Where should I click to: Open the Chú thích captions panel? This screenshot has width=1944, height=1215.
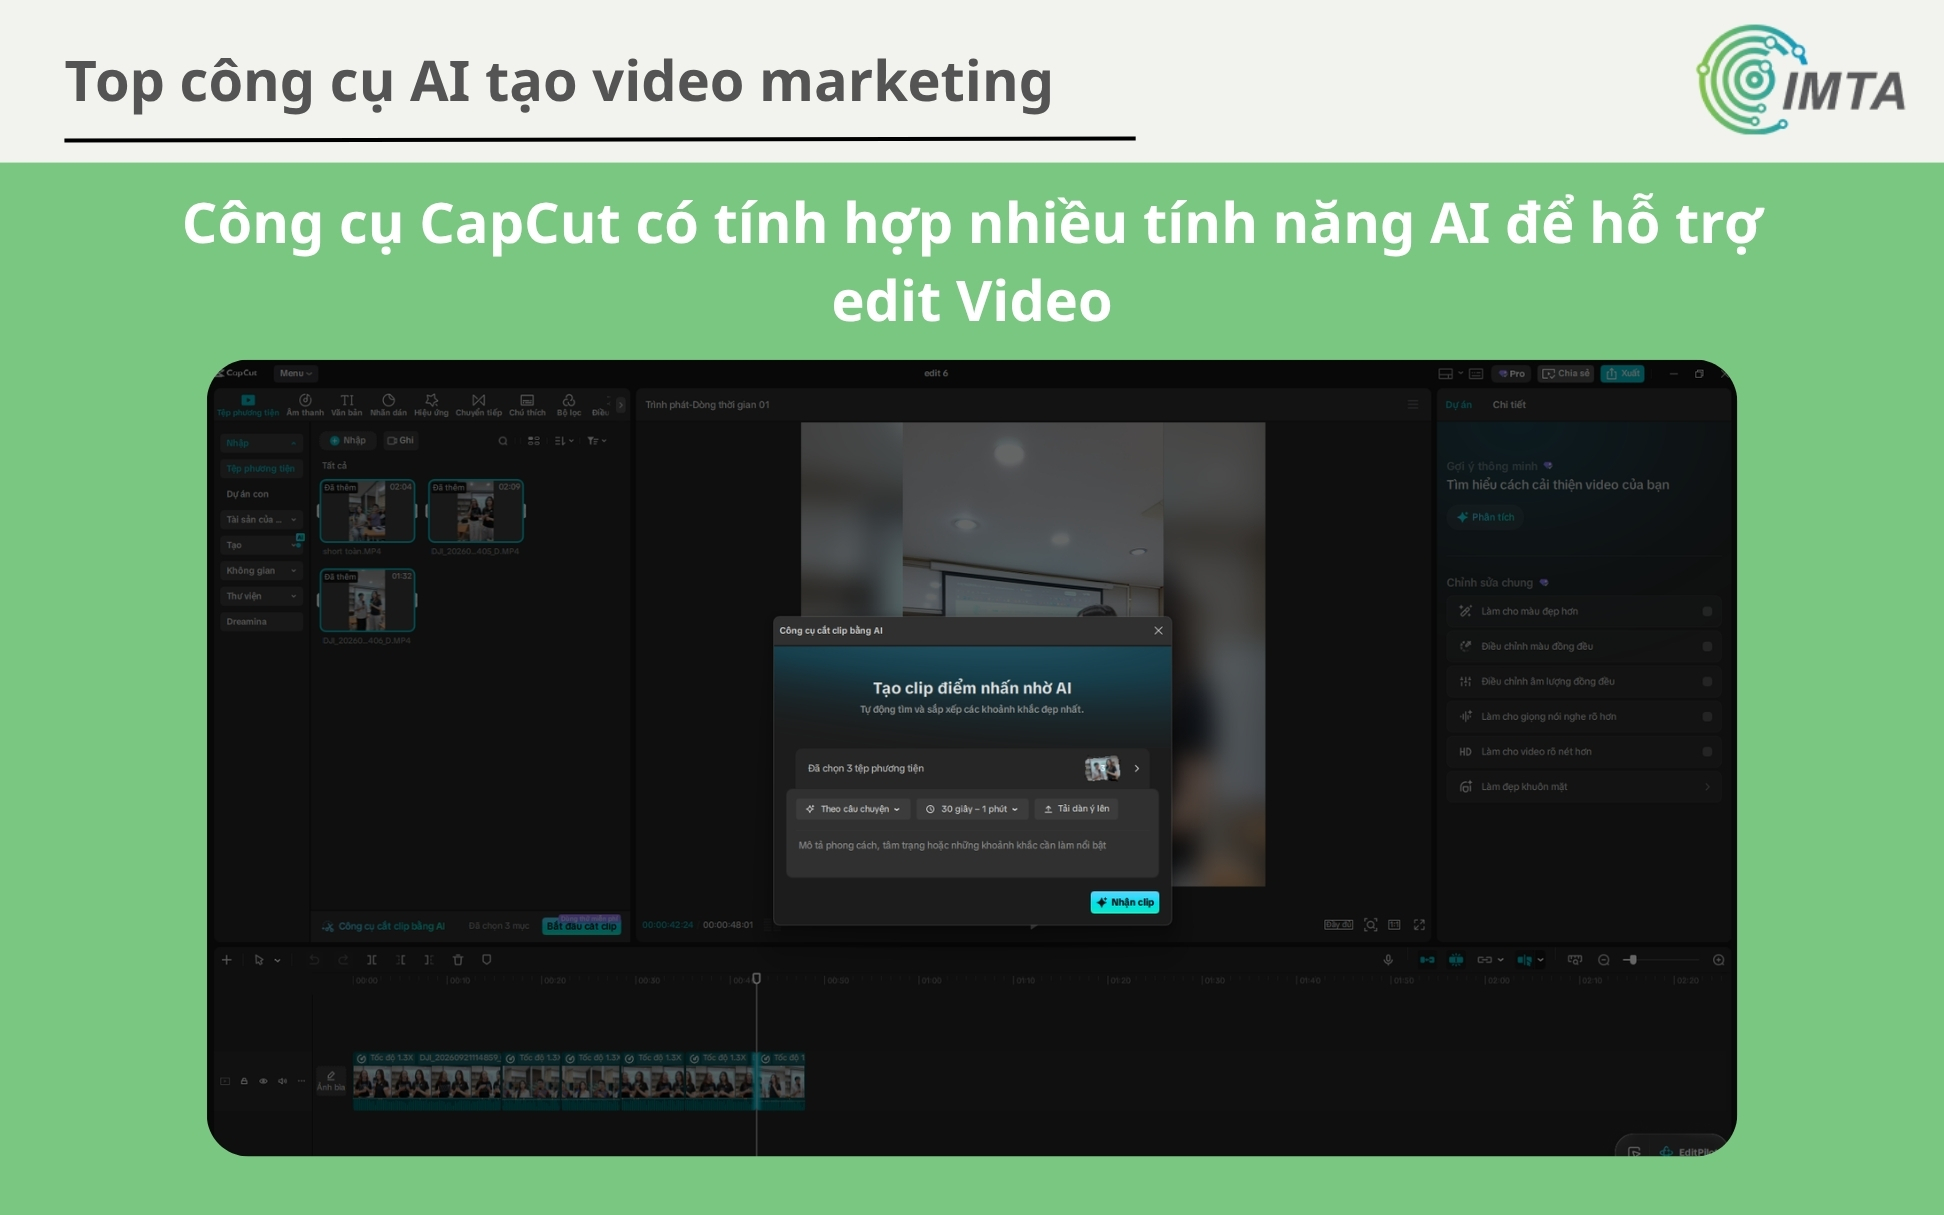pyautogui.click(x=527, y=405)
